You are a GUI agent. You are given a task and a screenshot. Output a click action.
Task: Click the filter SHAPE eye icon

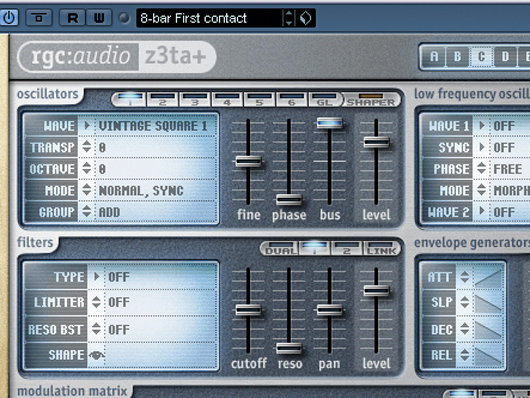click(x=97, y=355)
